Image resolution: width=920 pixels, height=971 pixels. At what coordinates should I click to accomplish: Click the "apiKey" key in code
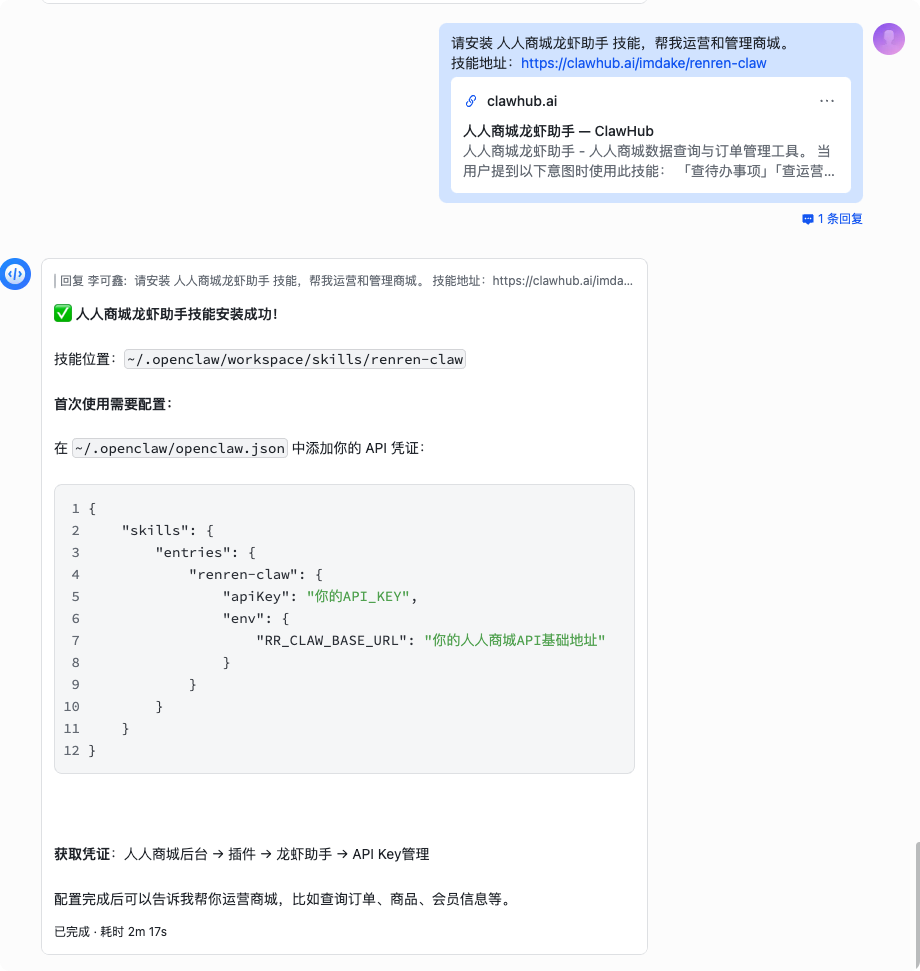point(256,596)
